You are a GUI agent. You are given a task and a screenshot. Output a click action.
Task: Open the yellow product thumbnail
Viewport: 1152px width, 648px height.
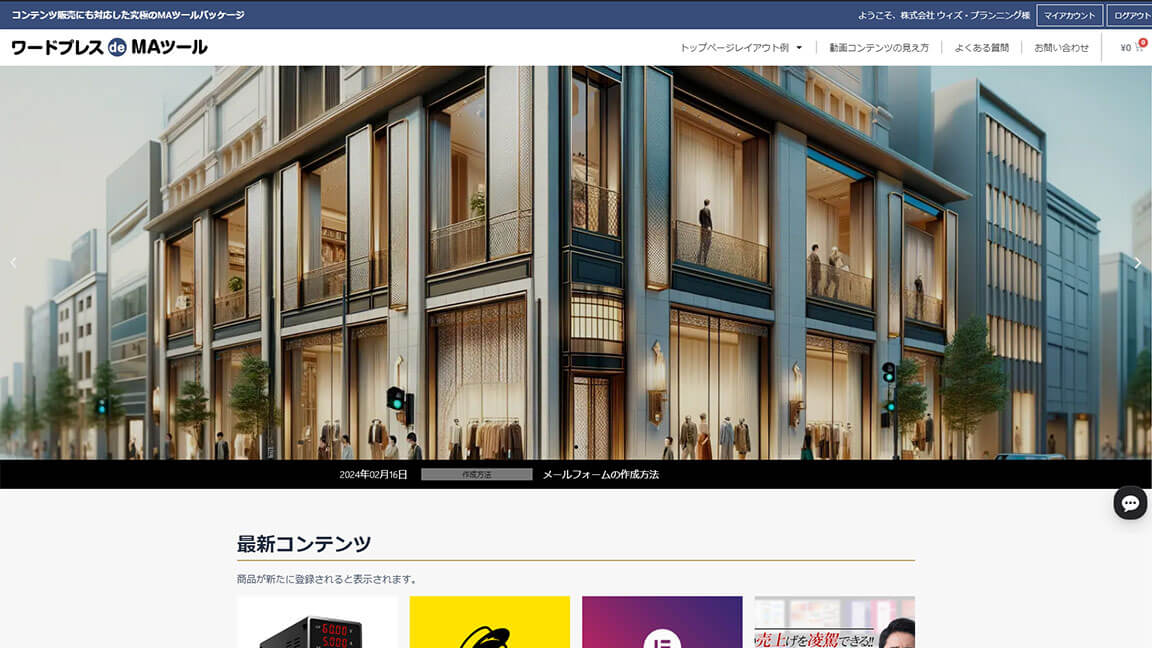tap(489, 622)
